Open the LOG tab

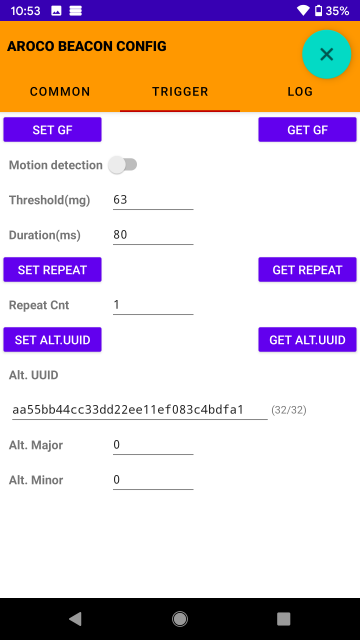(300, 91)
